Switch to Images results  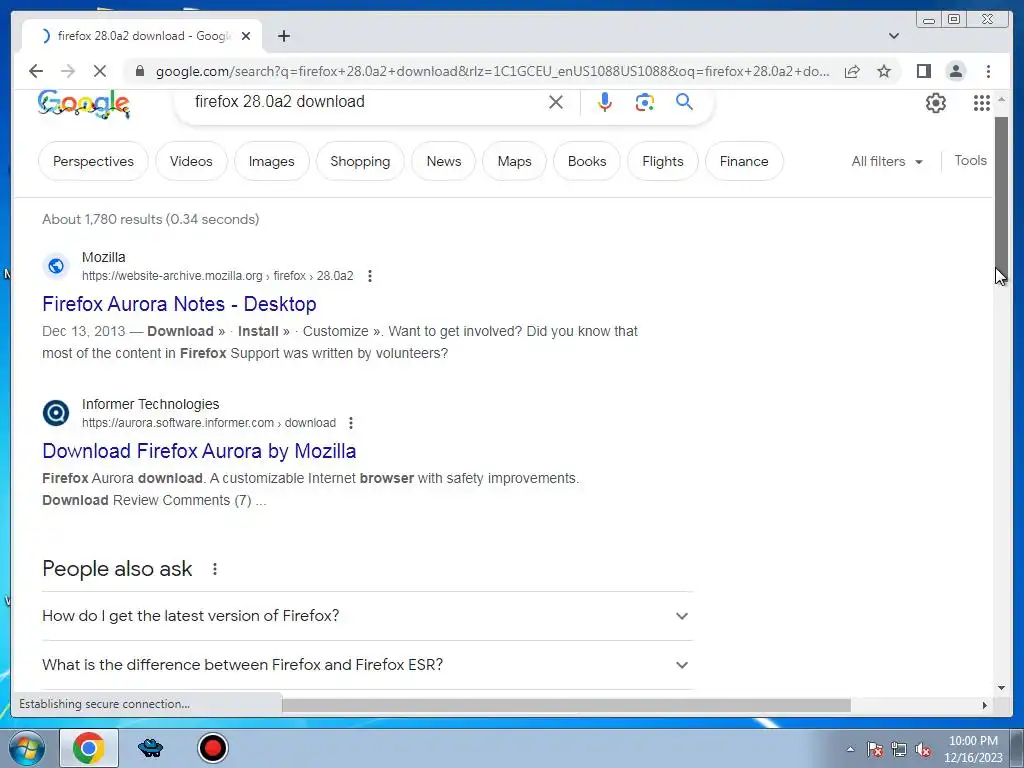click(272, 161)
